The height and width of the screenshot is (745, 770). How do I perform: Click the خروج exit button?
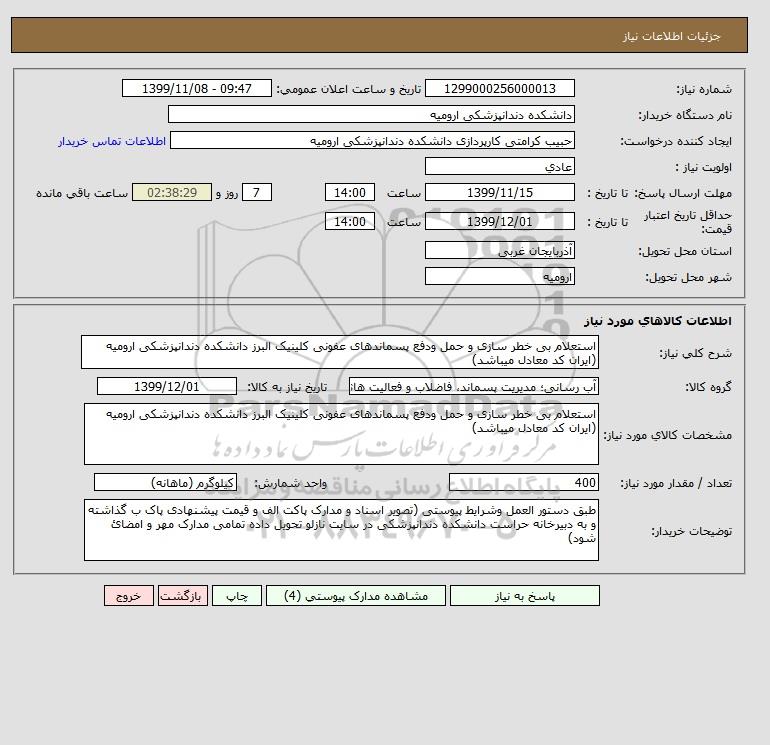pos(129,596)
